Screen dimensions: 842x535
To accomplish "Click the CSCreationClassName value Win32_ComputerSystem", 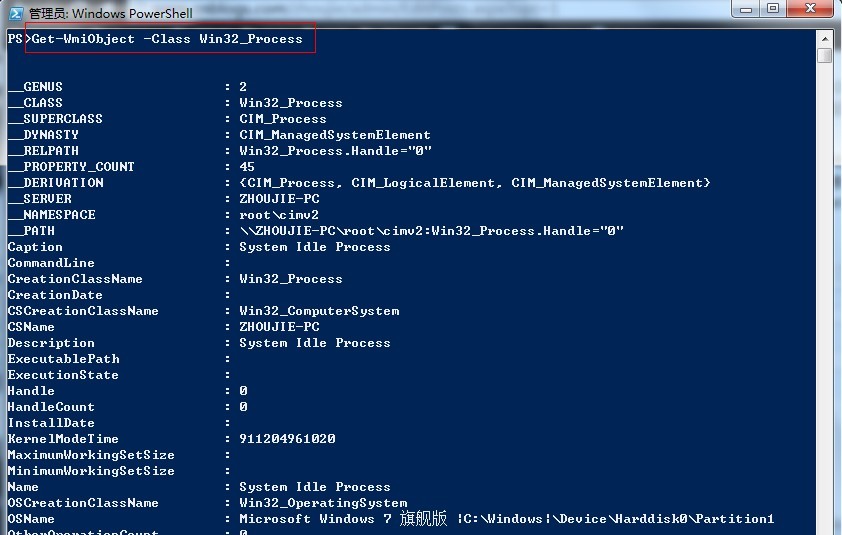I will pyautogui.click(x=320, y=311).
